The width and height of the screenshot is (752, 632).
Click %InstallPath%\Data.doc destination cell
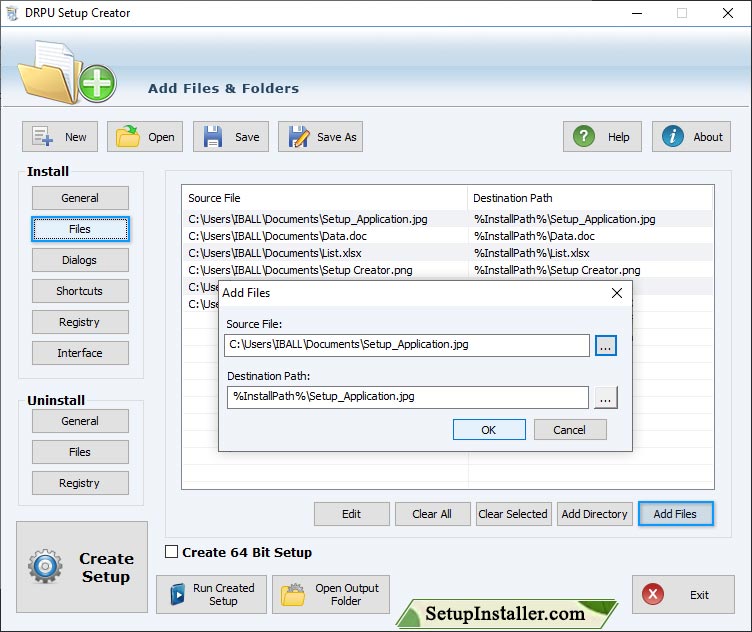point(534,236)
